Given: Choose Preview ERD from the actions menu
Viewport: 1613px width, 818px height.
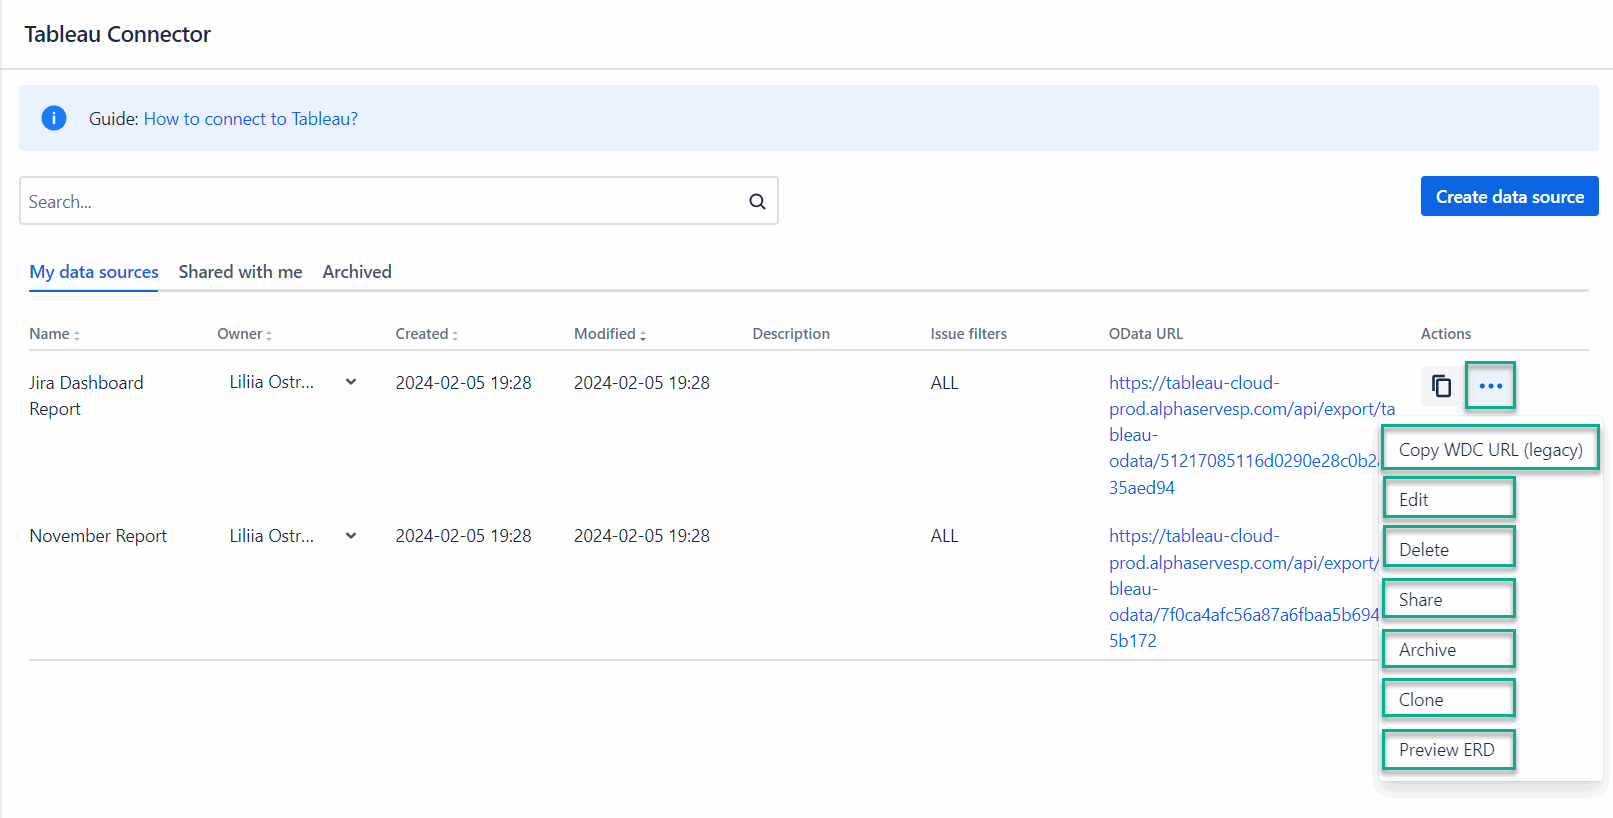Looking at the screenshot, I should coord(1449,749).
